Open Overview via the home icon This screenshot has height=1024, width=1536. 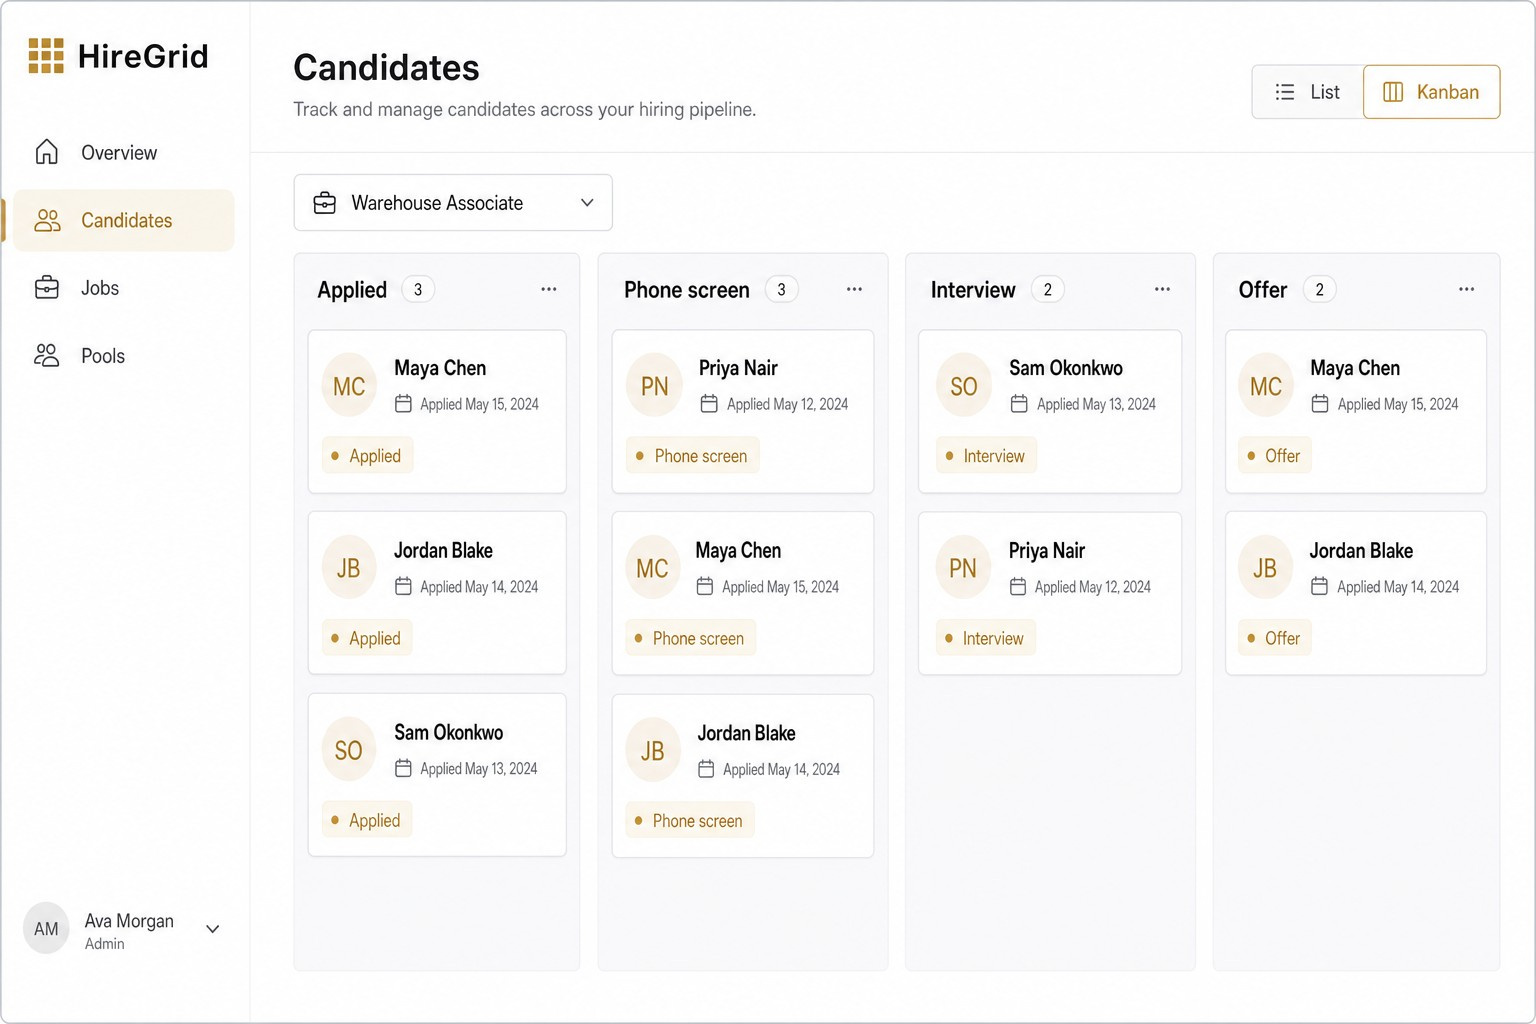[x=47, y=152]
